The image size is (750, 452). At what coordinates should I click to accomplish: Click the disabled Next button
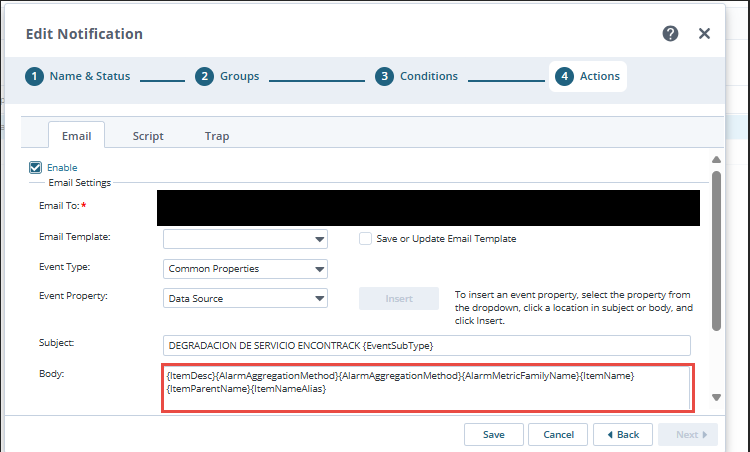(688, 434)
